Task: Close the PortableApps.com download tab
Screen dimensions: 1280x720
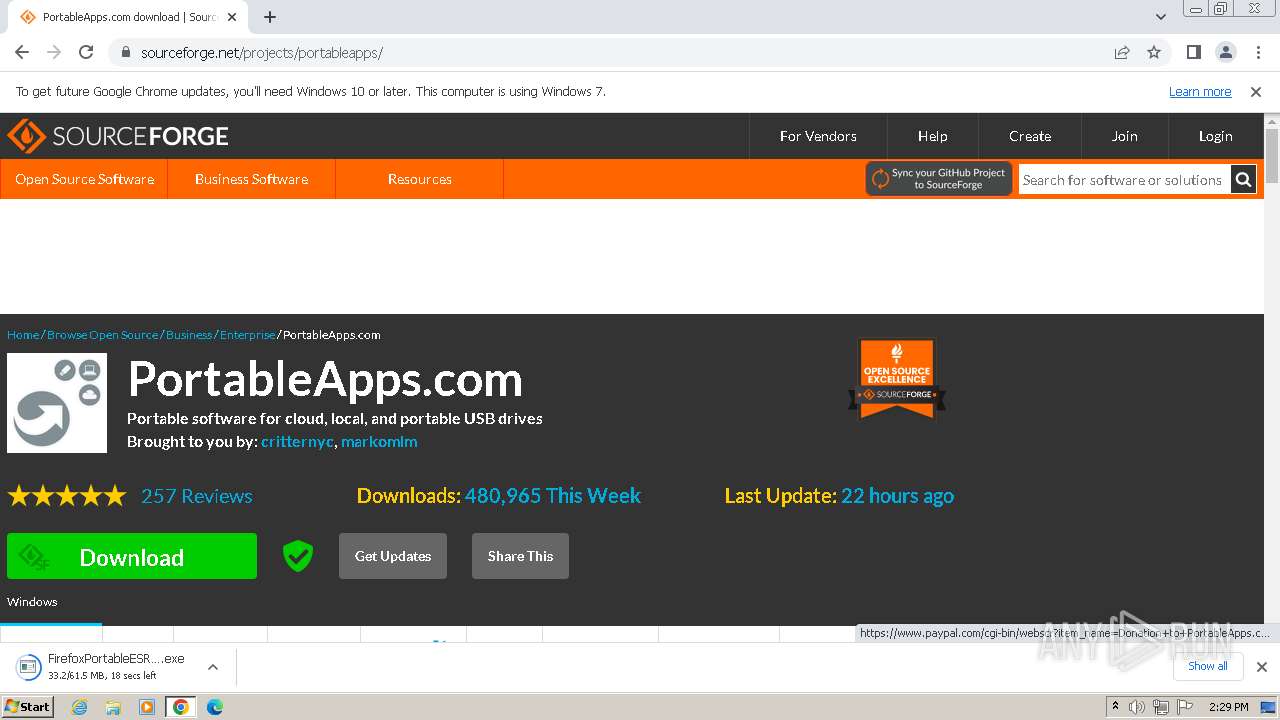Action: pyautogui.click(x=233, y=17)
